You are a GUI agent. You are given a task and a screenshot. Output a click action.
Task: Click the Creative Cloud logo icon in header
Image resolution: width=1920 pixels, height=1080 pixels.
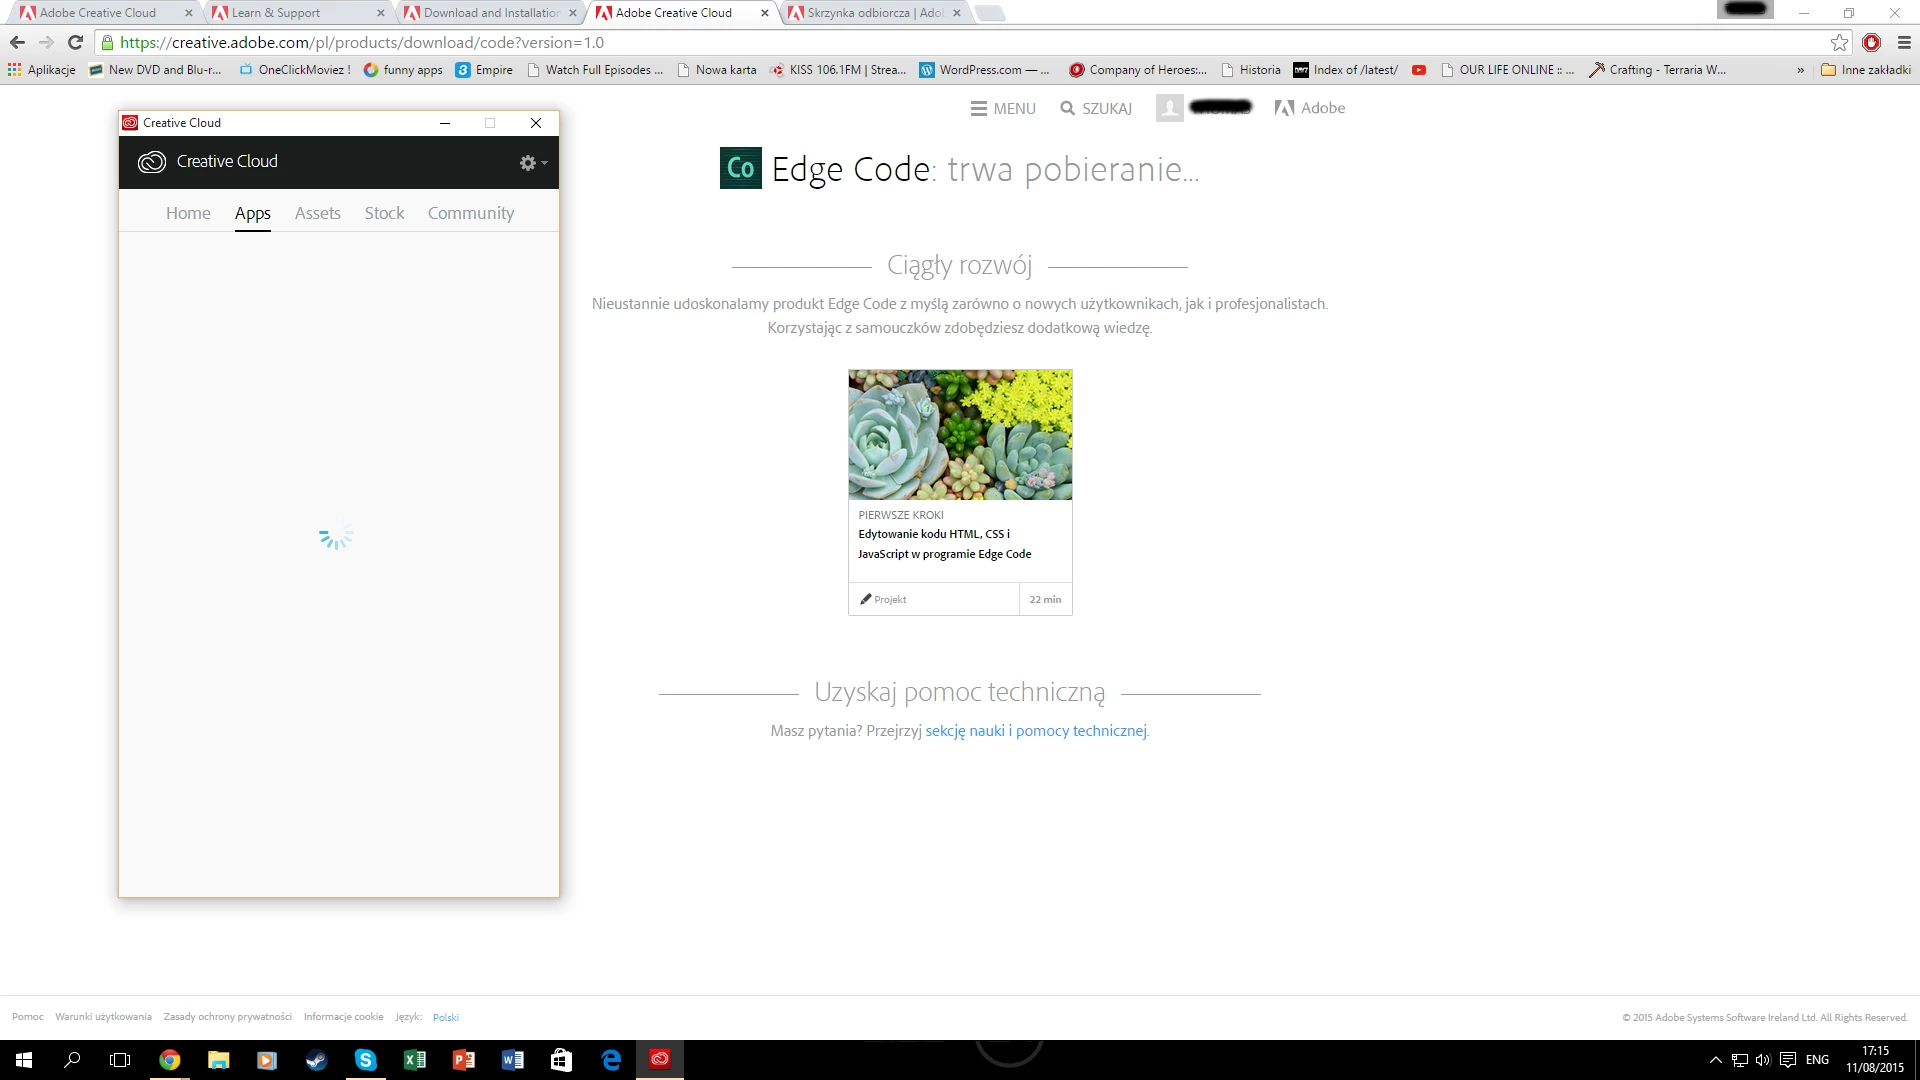(x=151, y=162)
